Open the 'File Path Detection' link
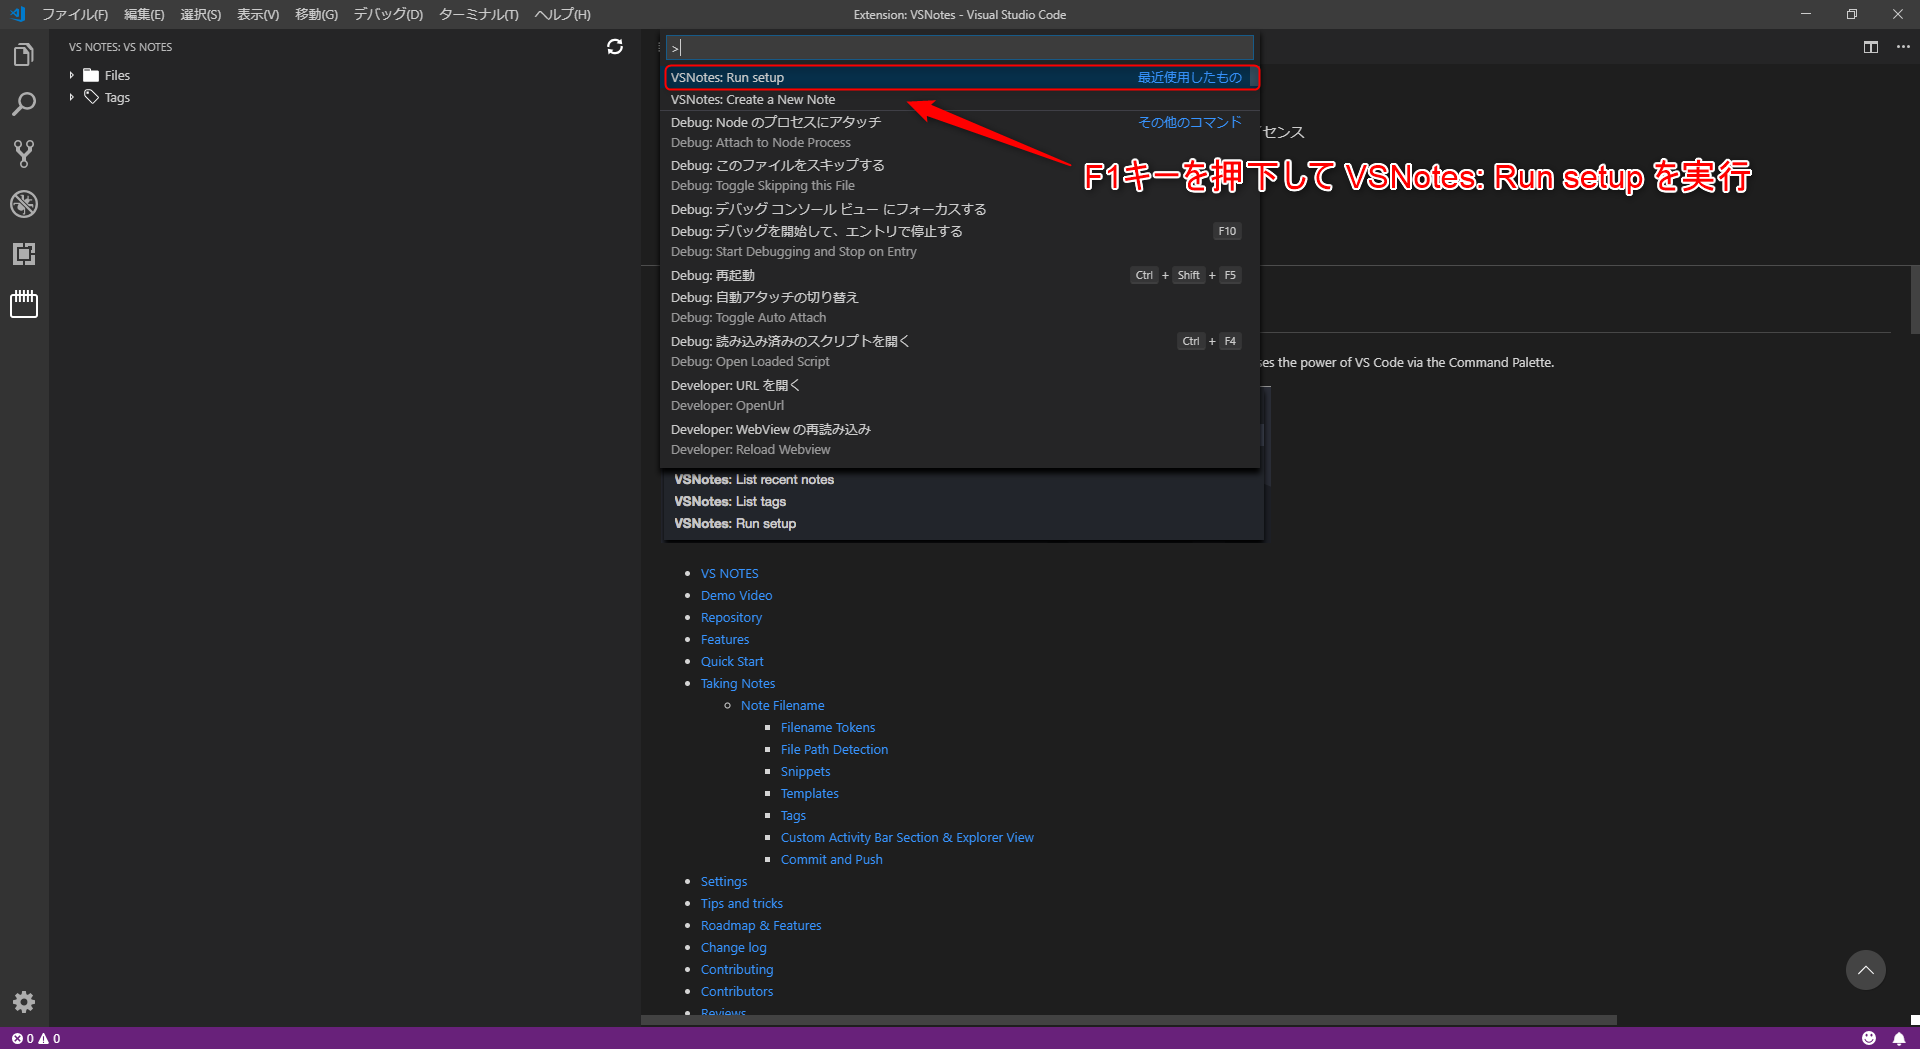1920x1049 pixels. coord(834,749)
